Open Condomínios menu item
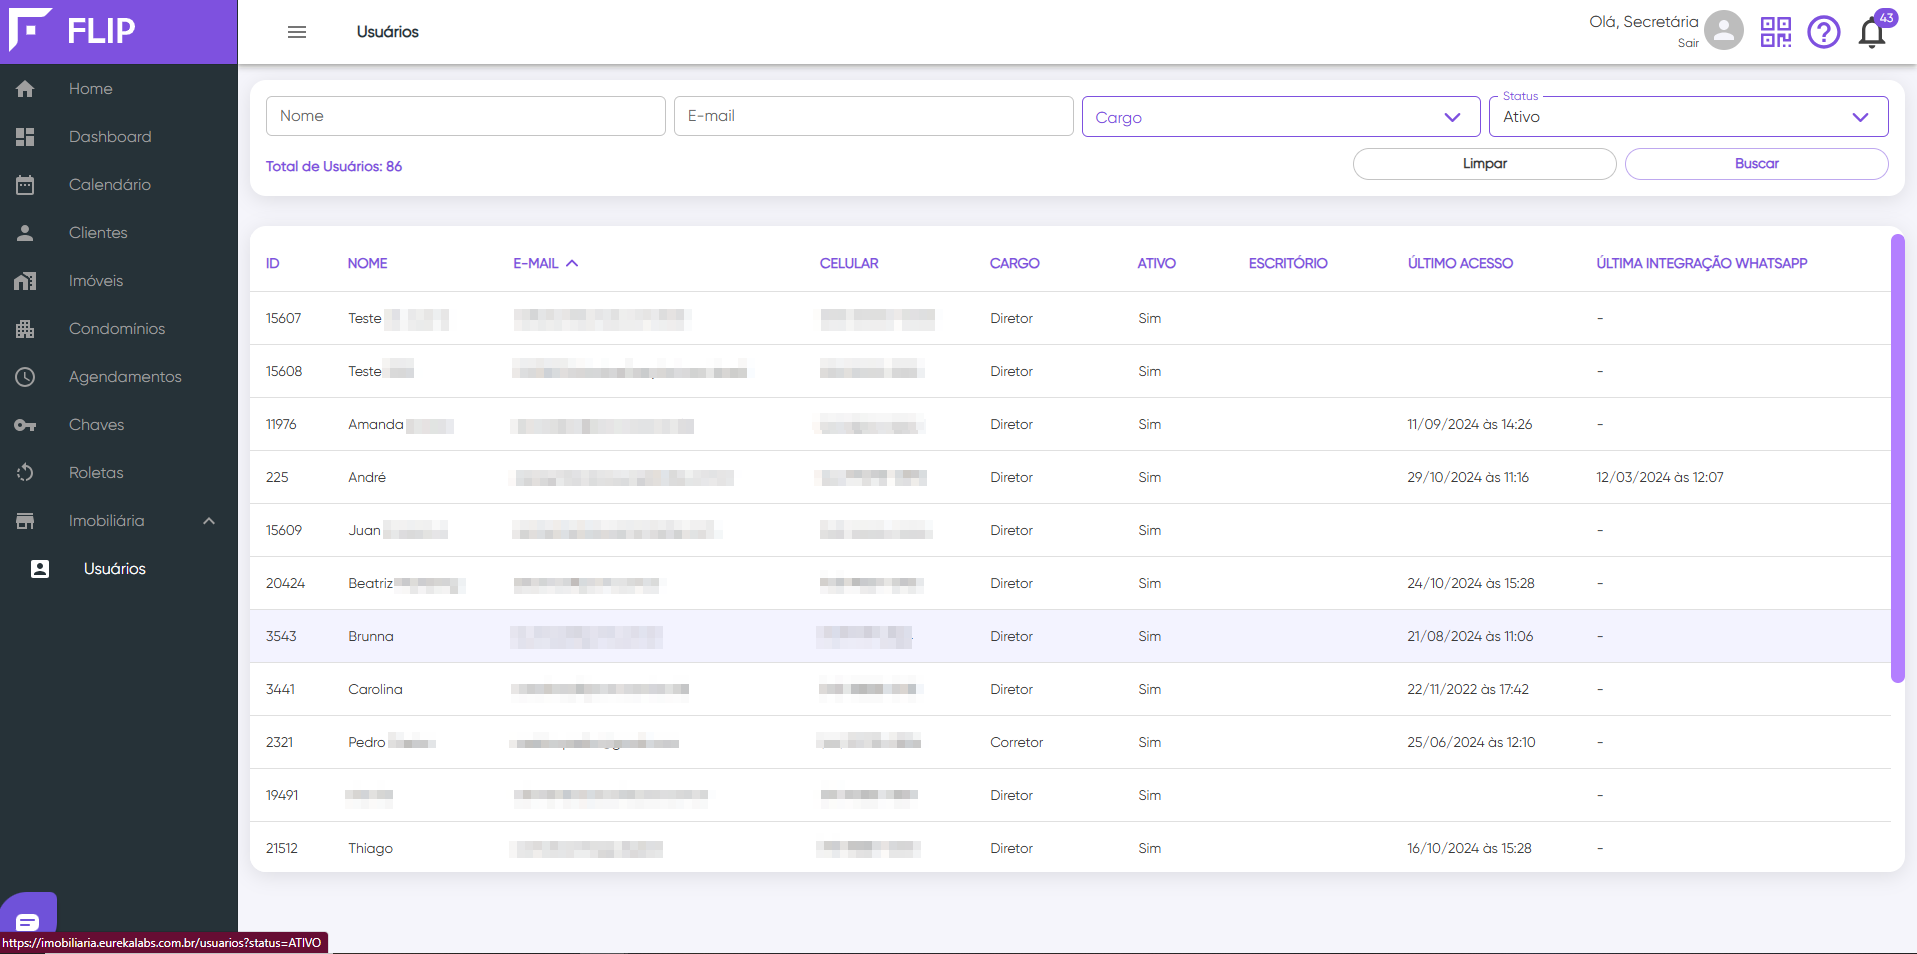The width and height of the screenshot is (1917, 954). pos(117,329)
